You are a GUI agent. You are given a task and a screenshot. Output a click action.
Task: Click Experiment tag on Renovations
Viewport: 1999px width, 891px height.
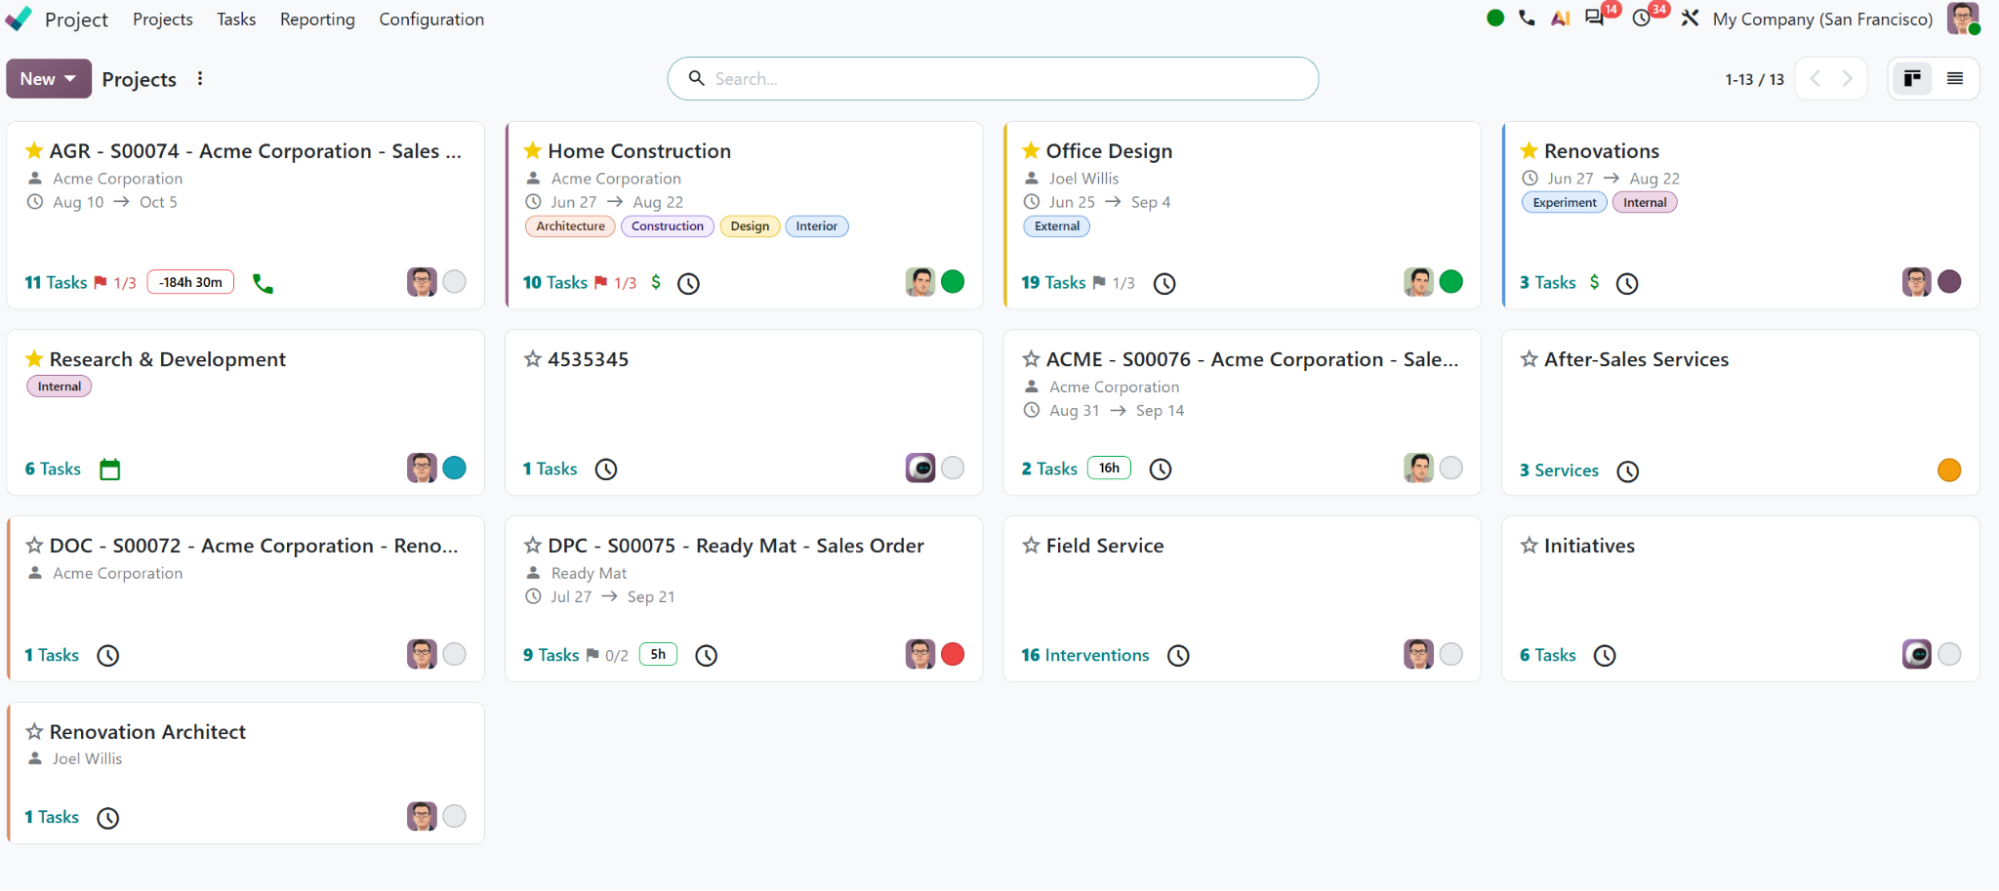(1564, 202)
